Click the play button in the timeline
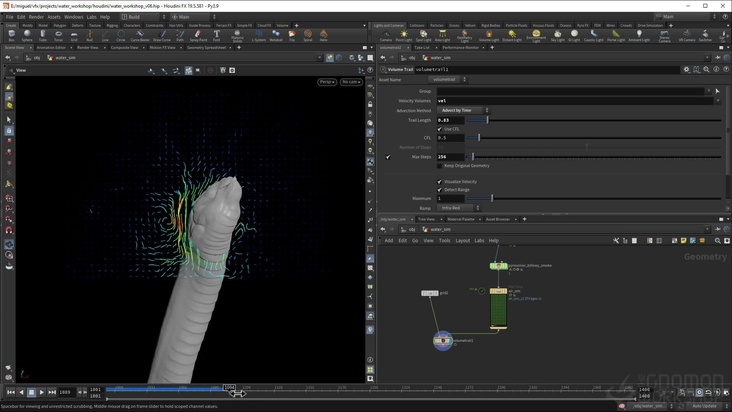Viewport: 732px width, 412px height. tap(42, 392)
